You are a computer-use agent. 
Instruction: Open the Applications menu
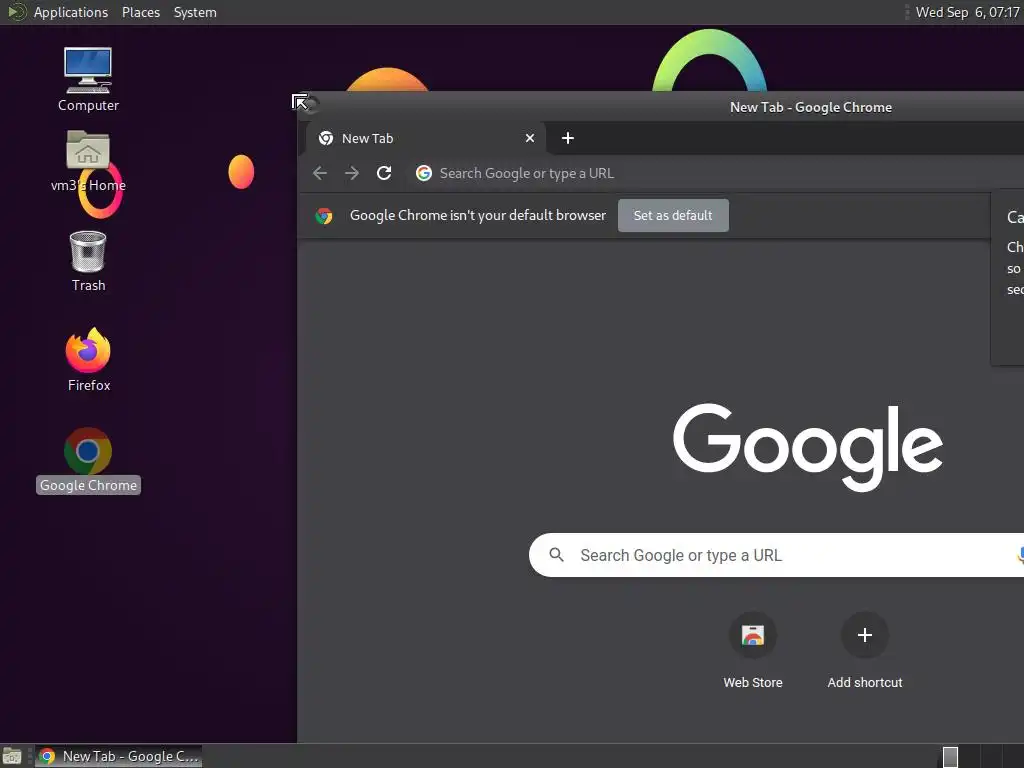71,12
